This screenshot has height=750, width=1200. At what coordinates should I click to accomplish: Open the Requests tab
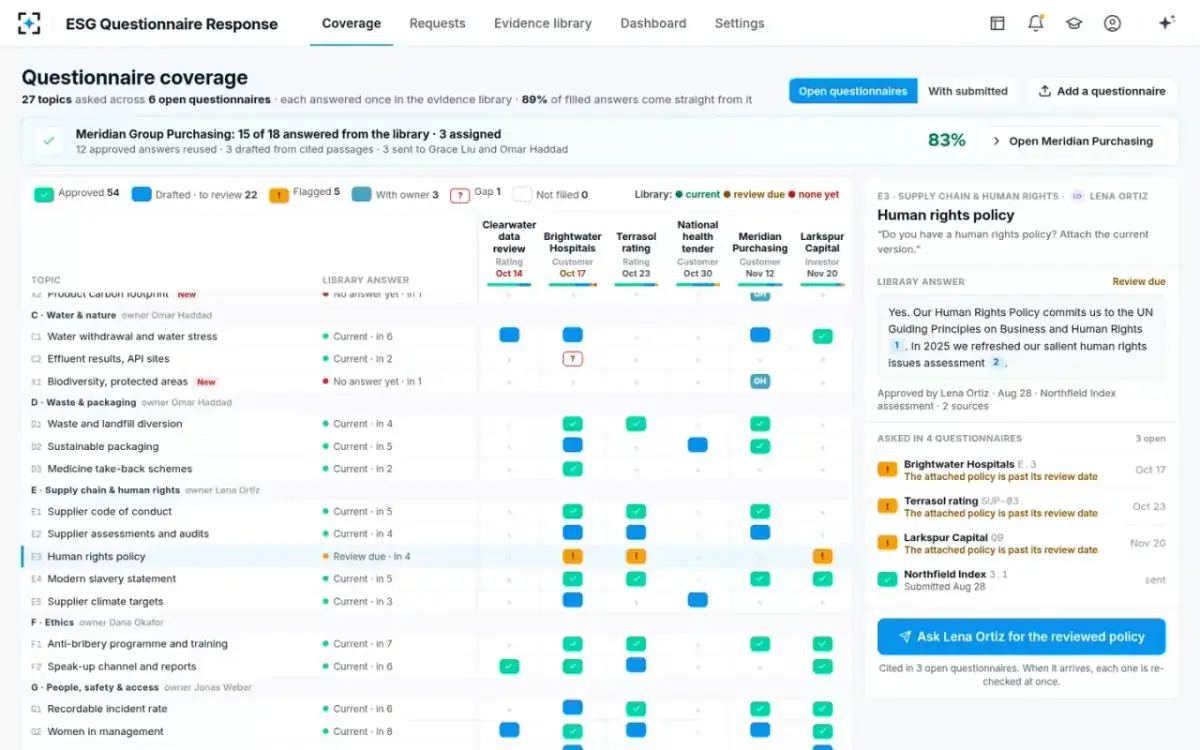coord(437,23)
